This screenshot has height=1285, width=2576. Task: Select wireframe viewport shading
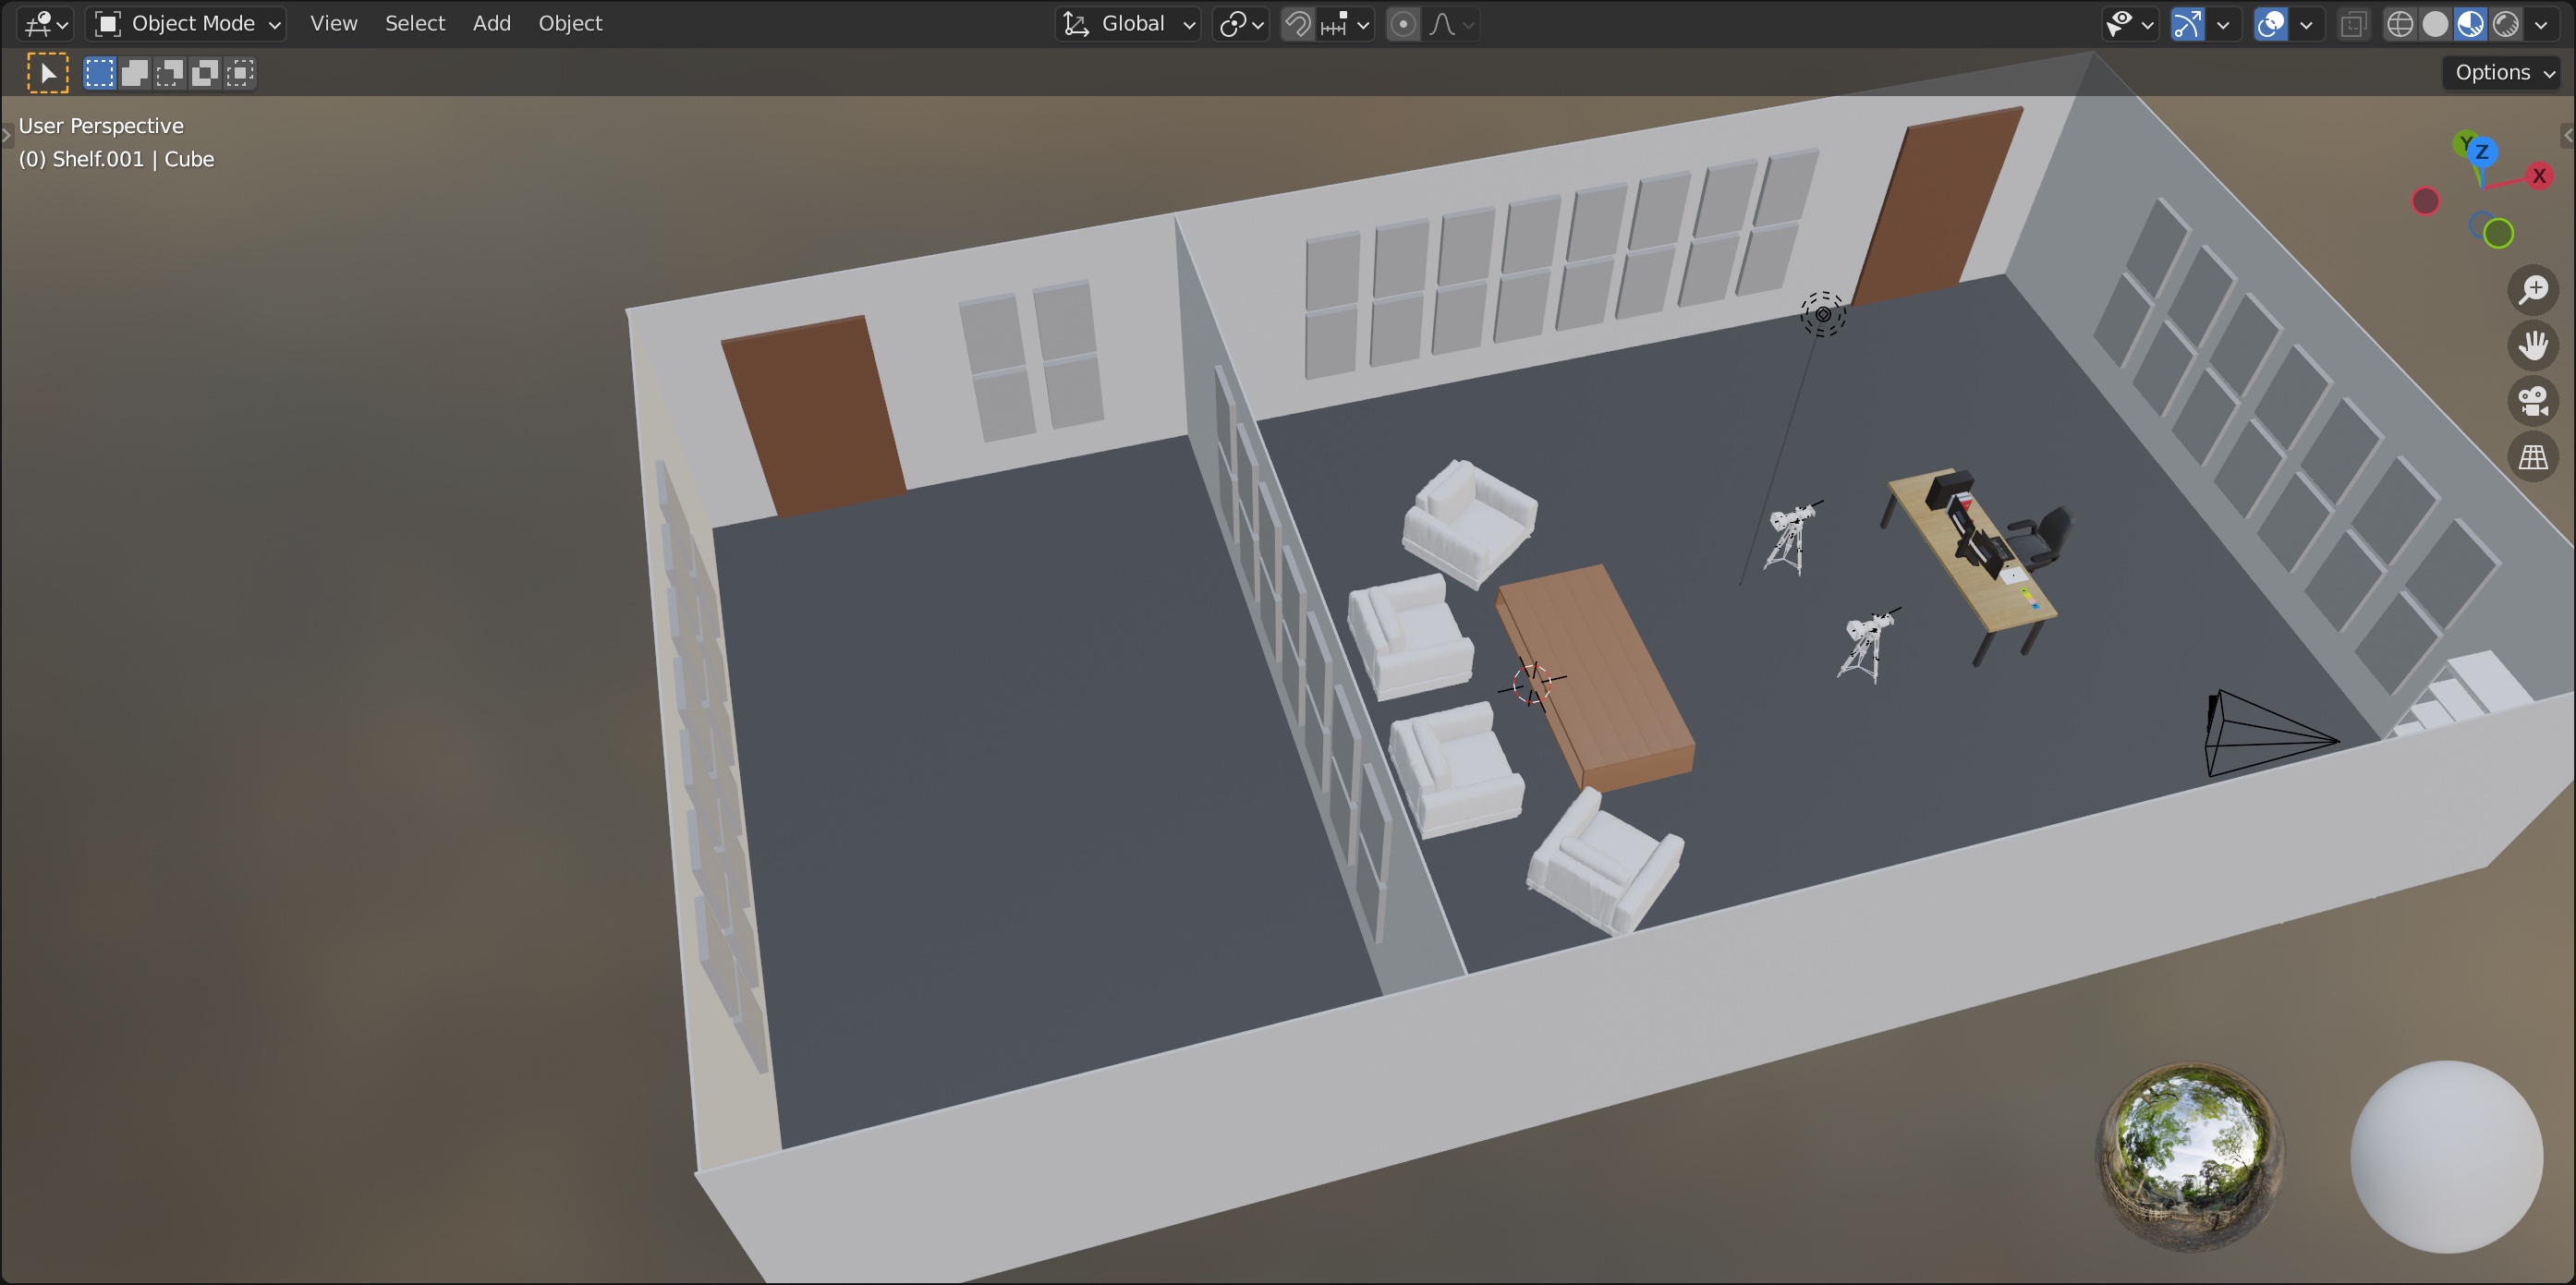2399,24
